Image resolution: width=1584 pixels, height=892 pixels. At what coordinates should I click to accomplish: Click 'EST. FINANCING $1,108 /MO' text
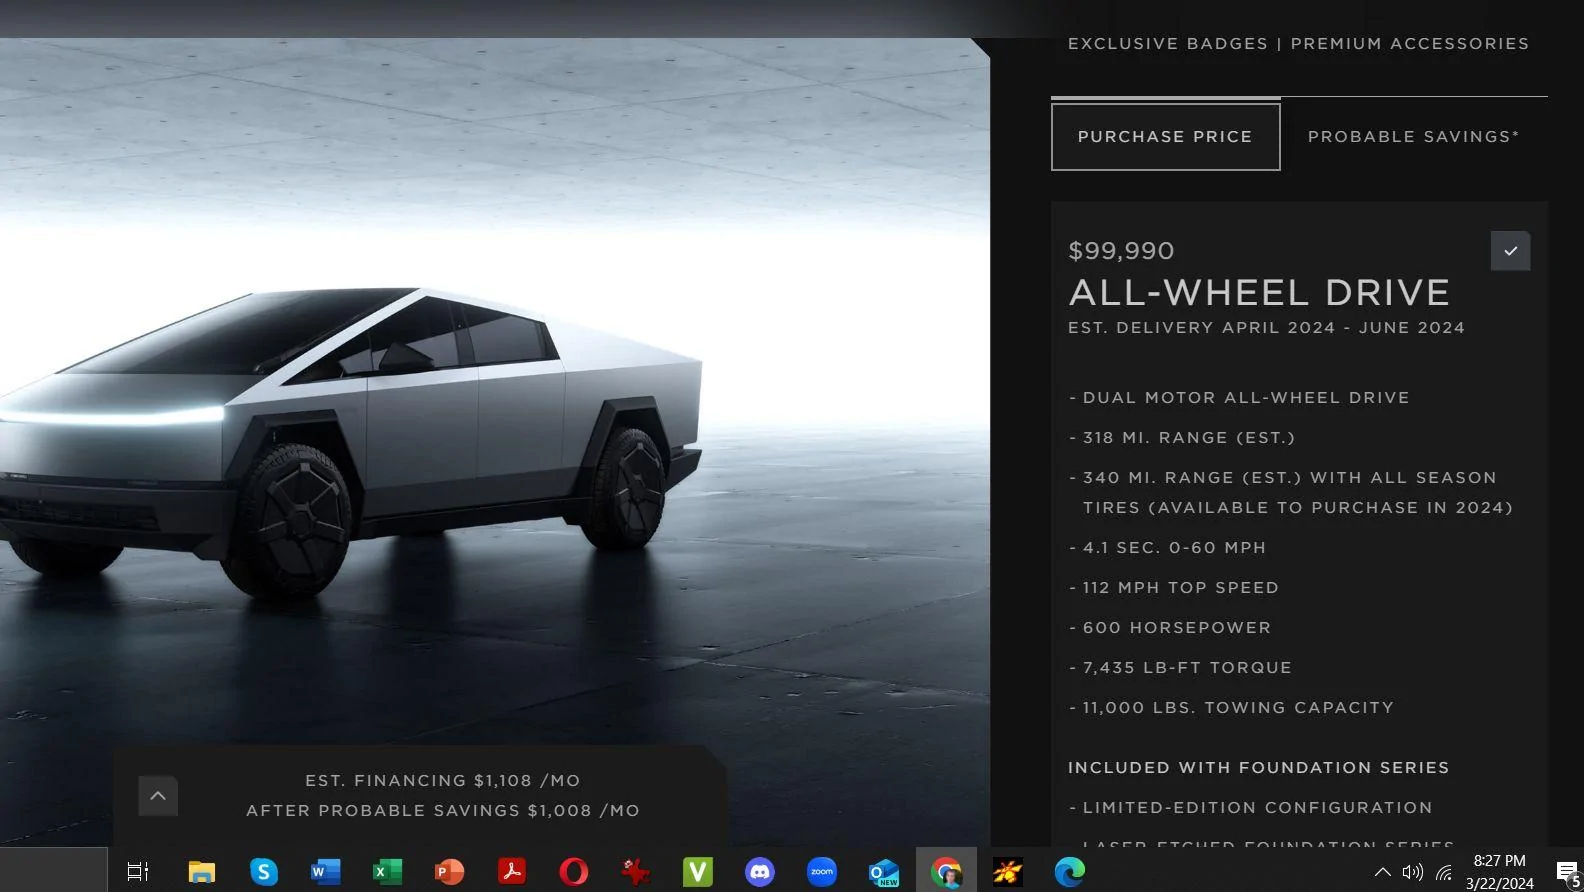[x=443, y=781]
